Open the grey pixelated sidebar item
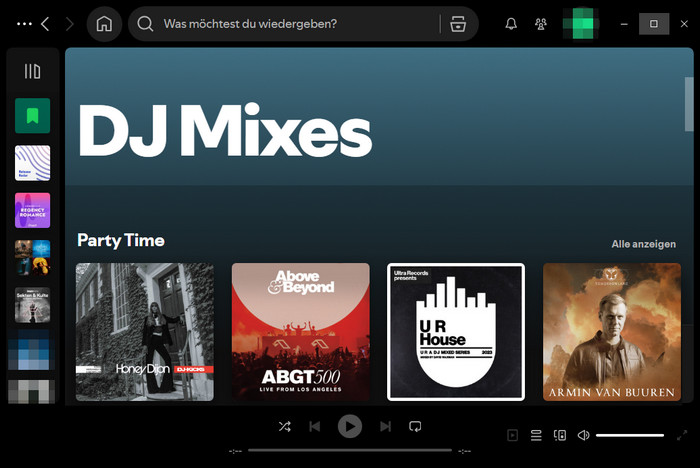This screenshot has width=700, height=468. coord(31,392)
